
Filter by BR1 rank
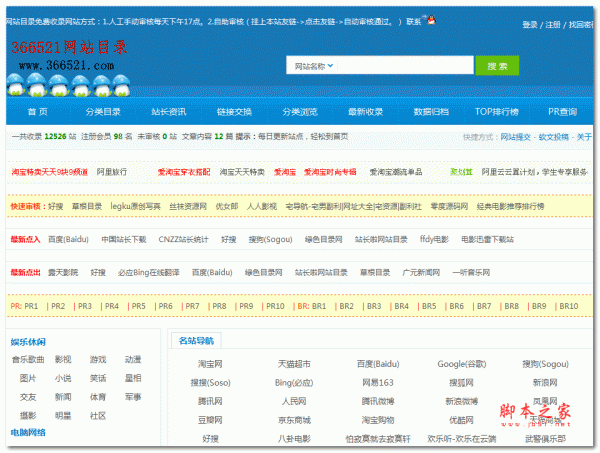point(319,306)
